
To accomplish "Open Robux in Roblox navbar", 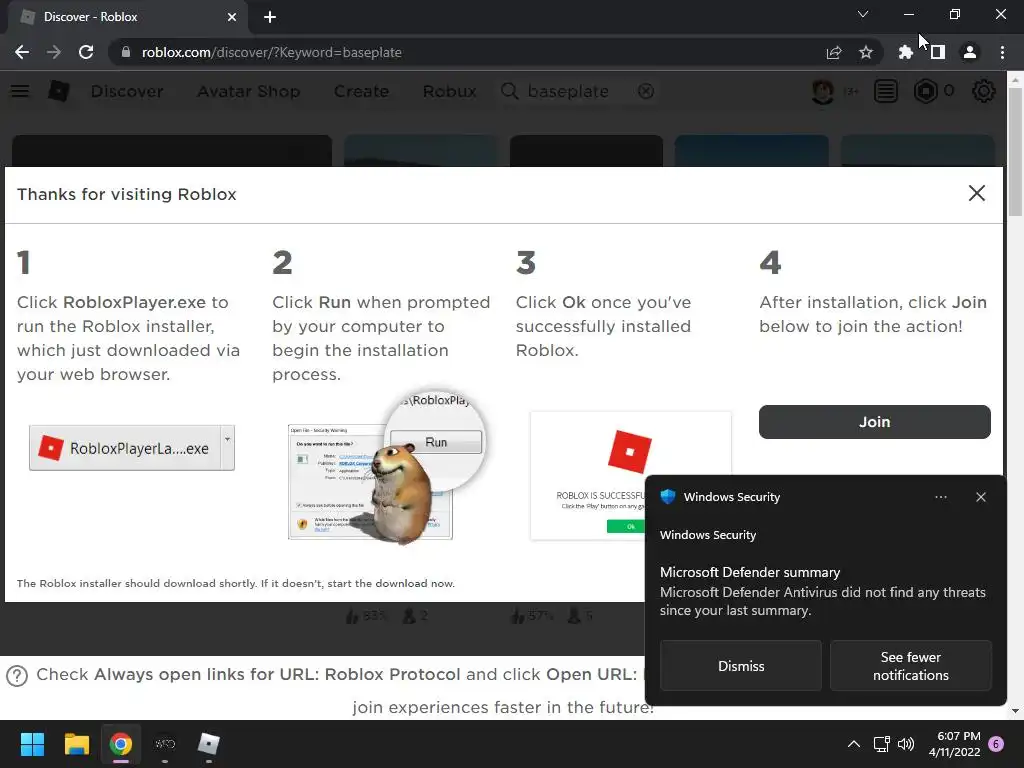I will [449, 91].
